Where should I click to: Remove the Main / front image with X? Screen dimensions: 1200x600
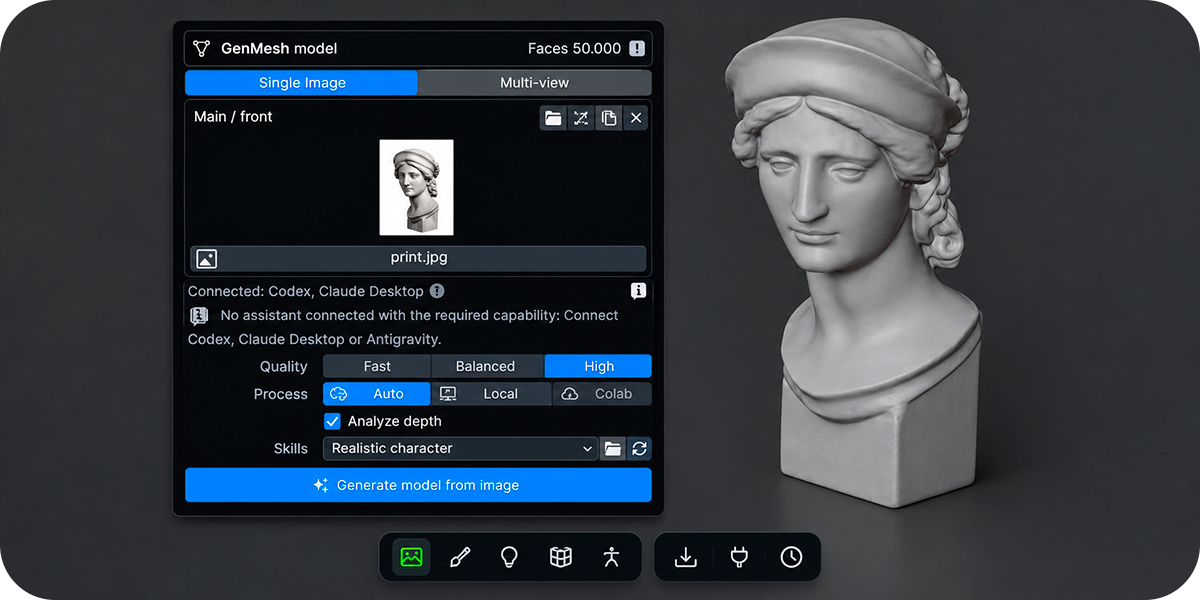[636, 118]
